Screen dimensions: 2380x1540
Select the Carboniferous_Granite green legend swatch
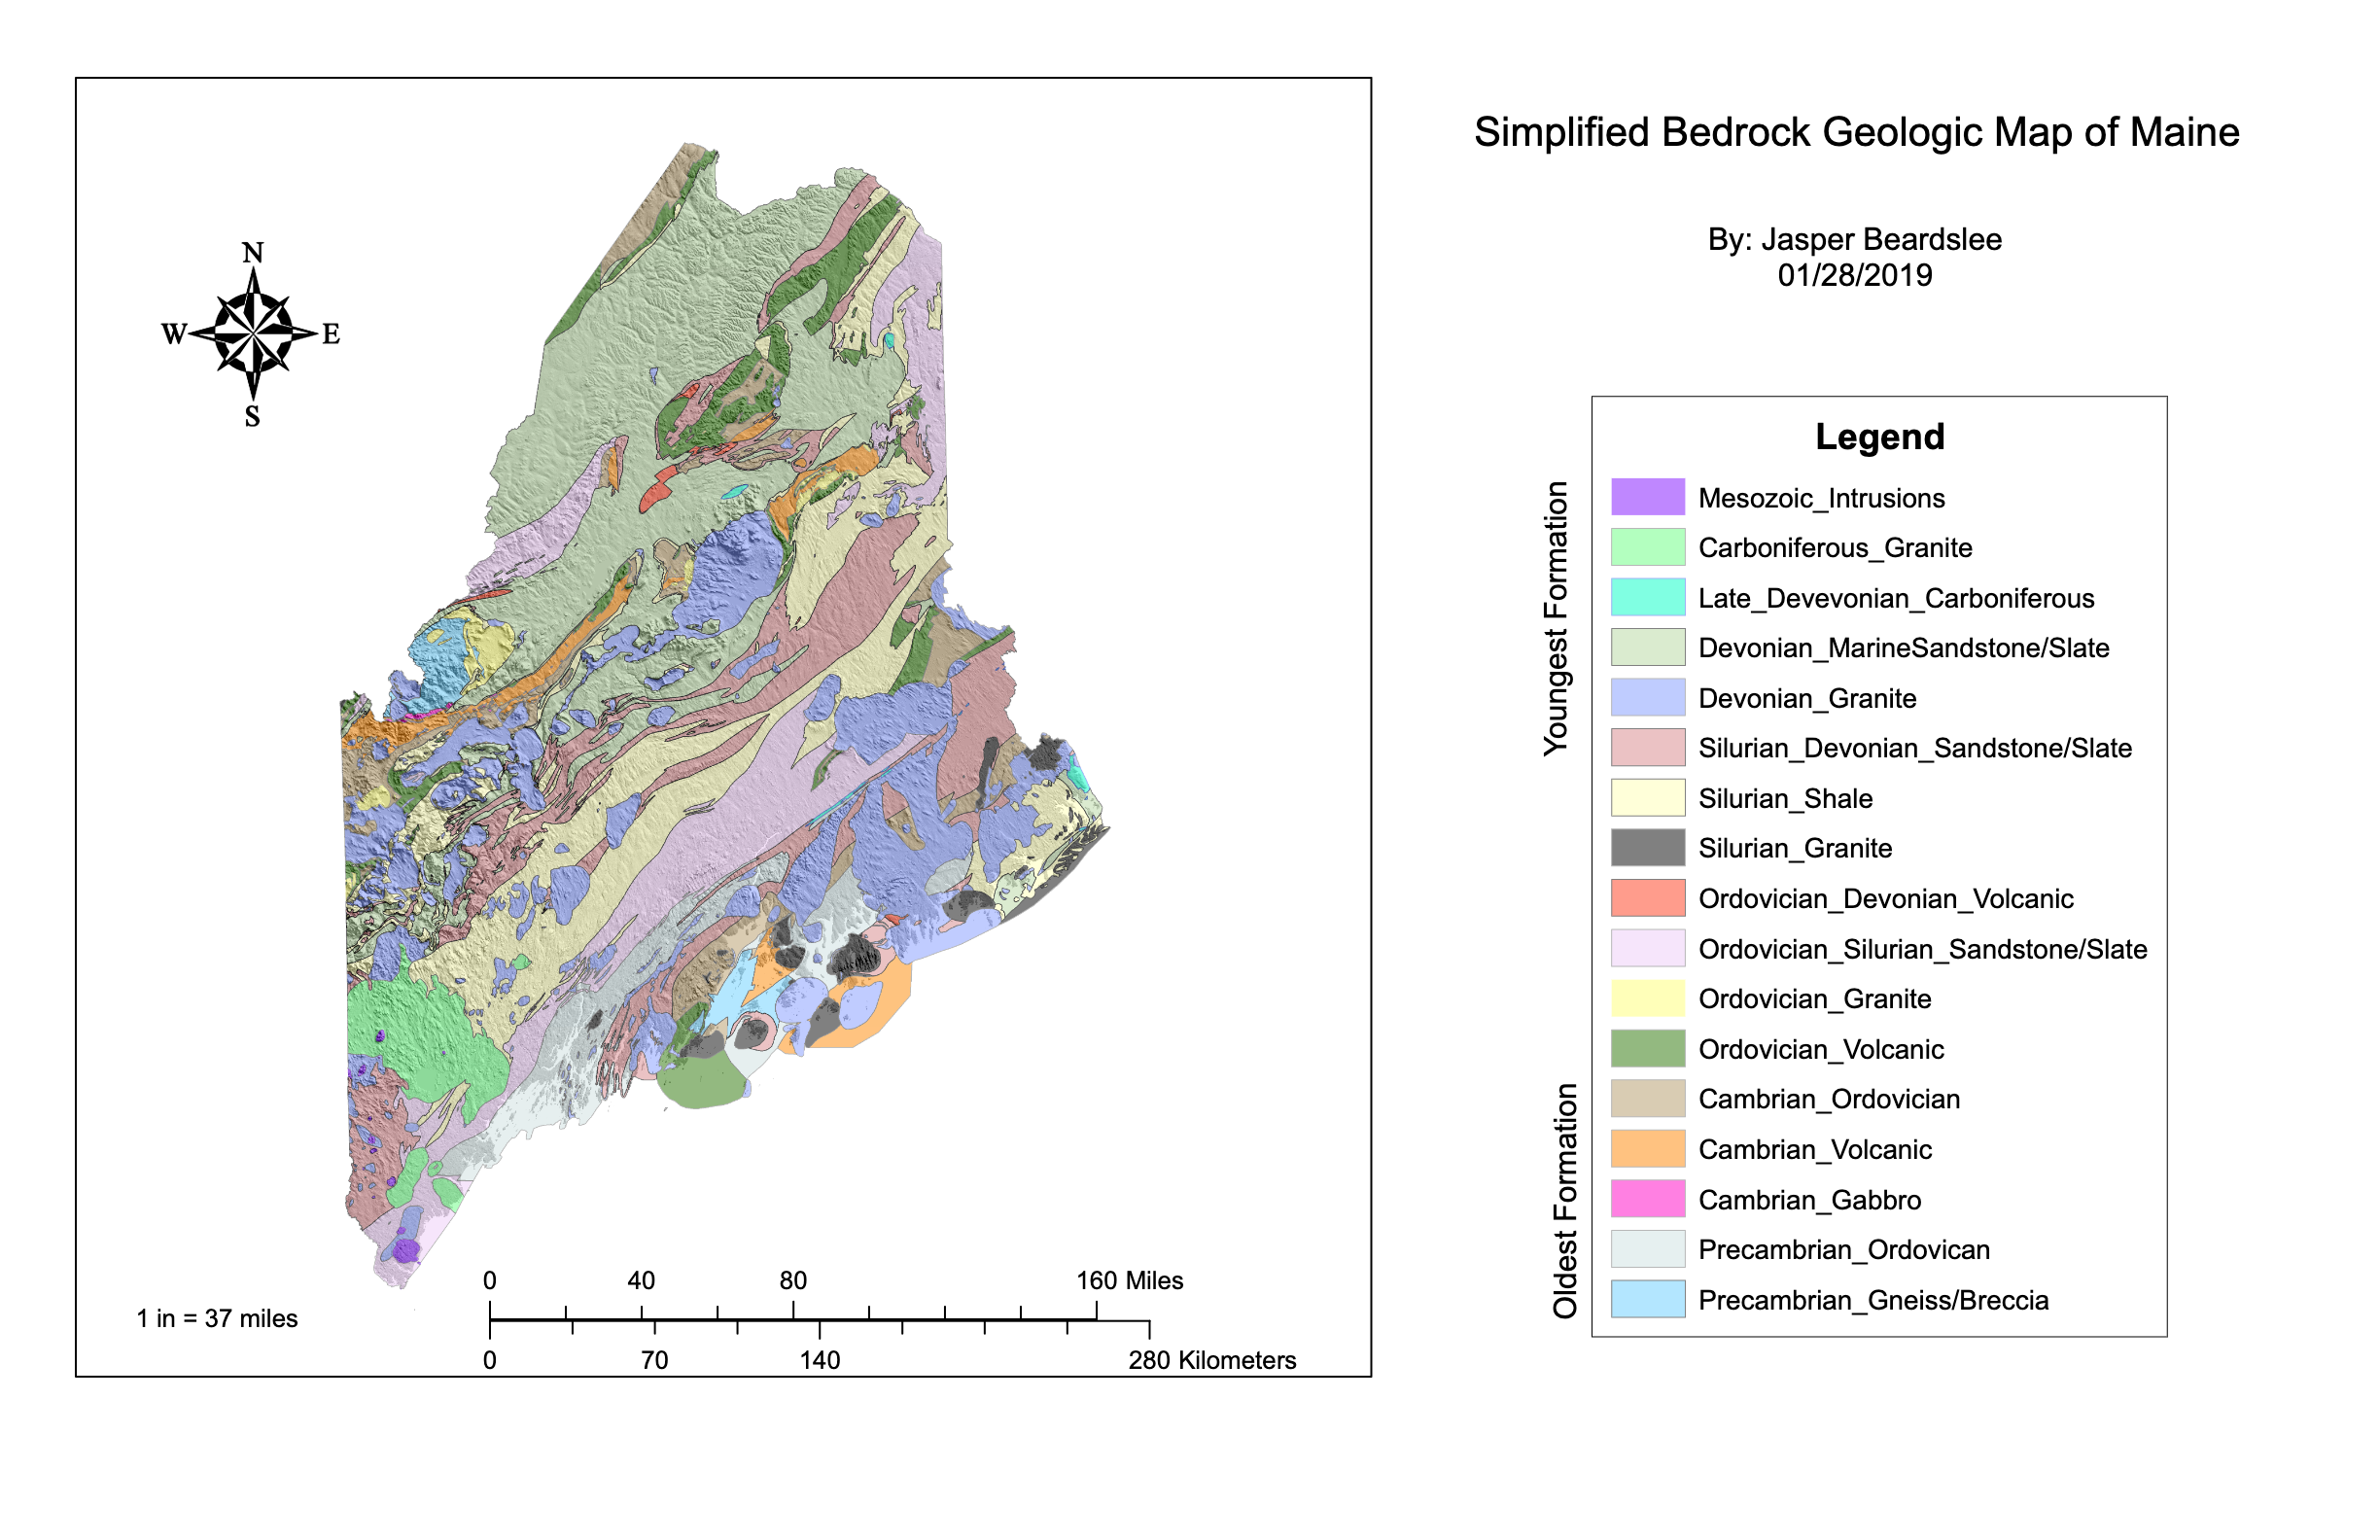(x=1647, y=547)
